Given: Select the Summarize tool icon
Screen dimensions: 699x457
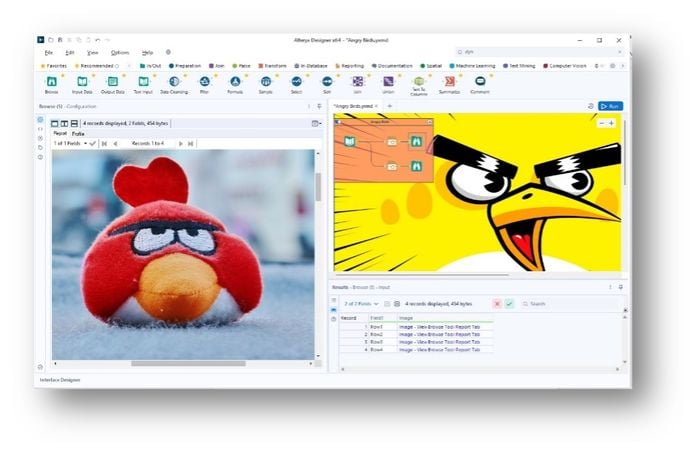Looking at the screenshot, I should [449, 82].
